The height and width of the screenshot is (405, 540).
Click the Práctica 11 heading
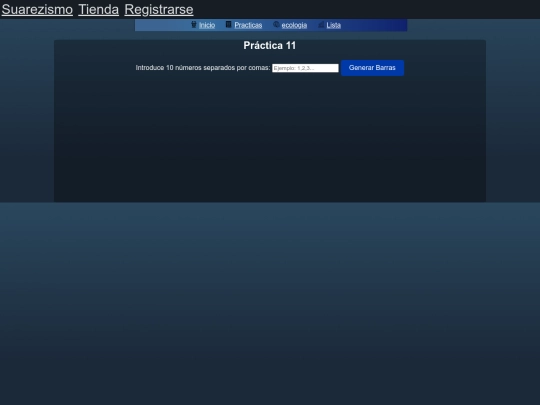point(270,45)
